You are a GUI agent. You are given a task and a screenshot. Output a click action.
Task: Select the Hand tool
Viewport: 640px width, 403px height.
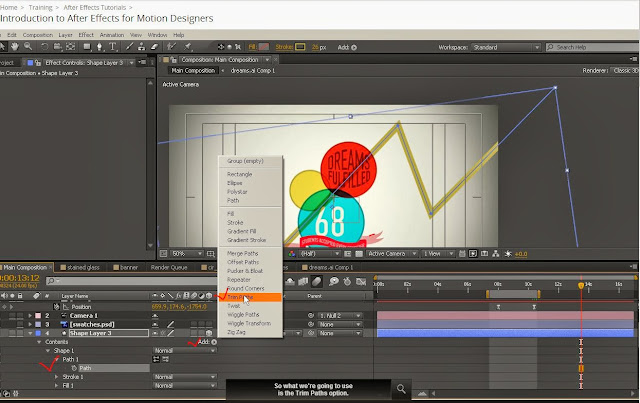(x=15, y=47)
